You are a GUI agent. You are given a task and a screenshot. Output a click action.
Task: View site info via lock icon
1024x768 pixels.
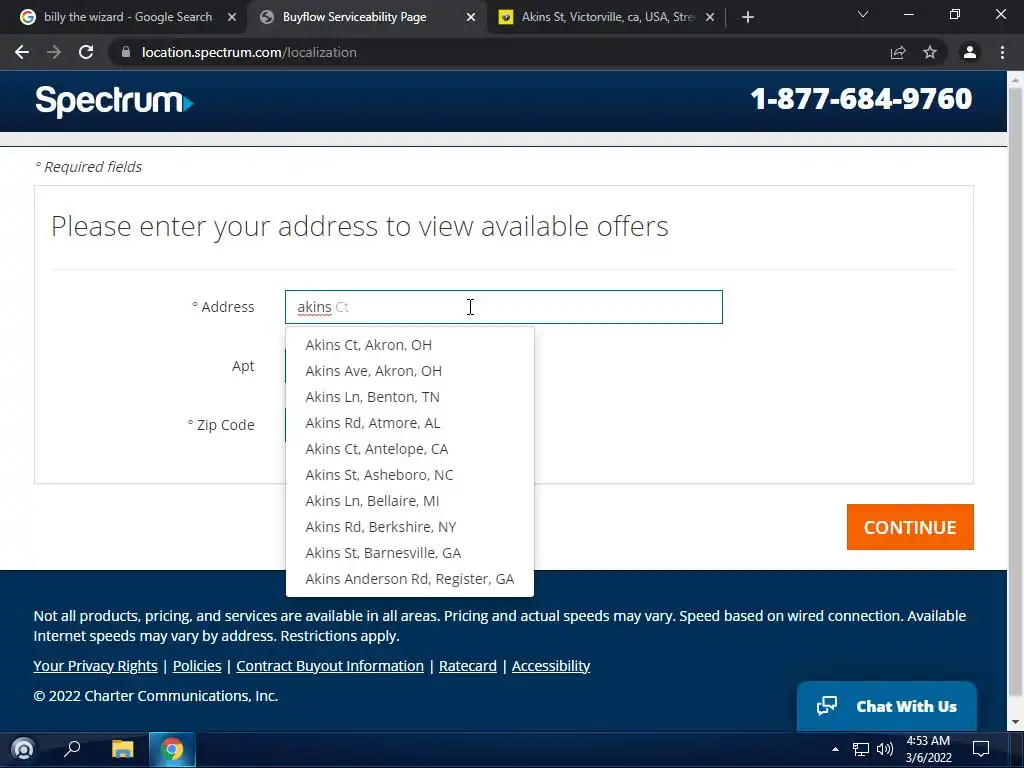[126, 52]
